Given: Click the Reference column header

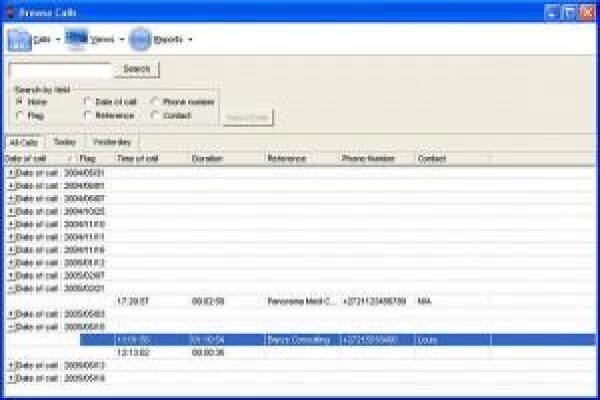Looking at the screenshot, I should pos(302,158).
